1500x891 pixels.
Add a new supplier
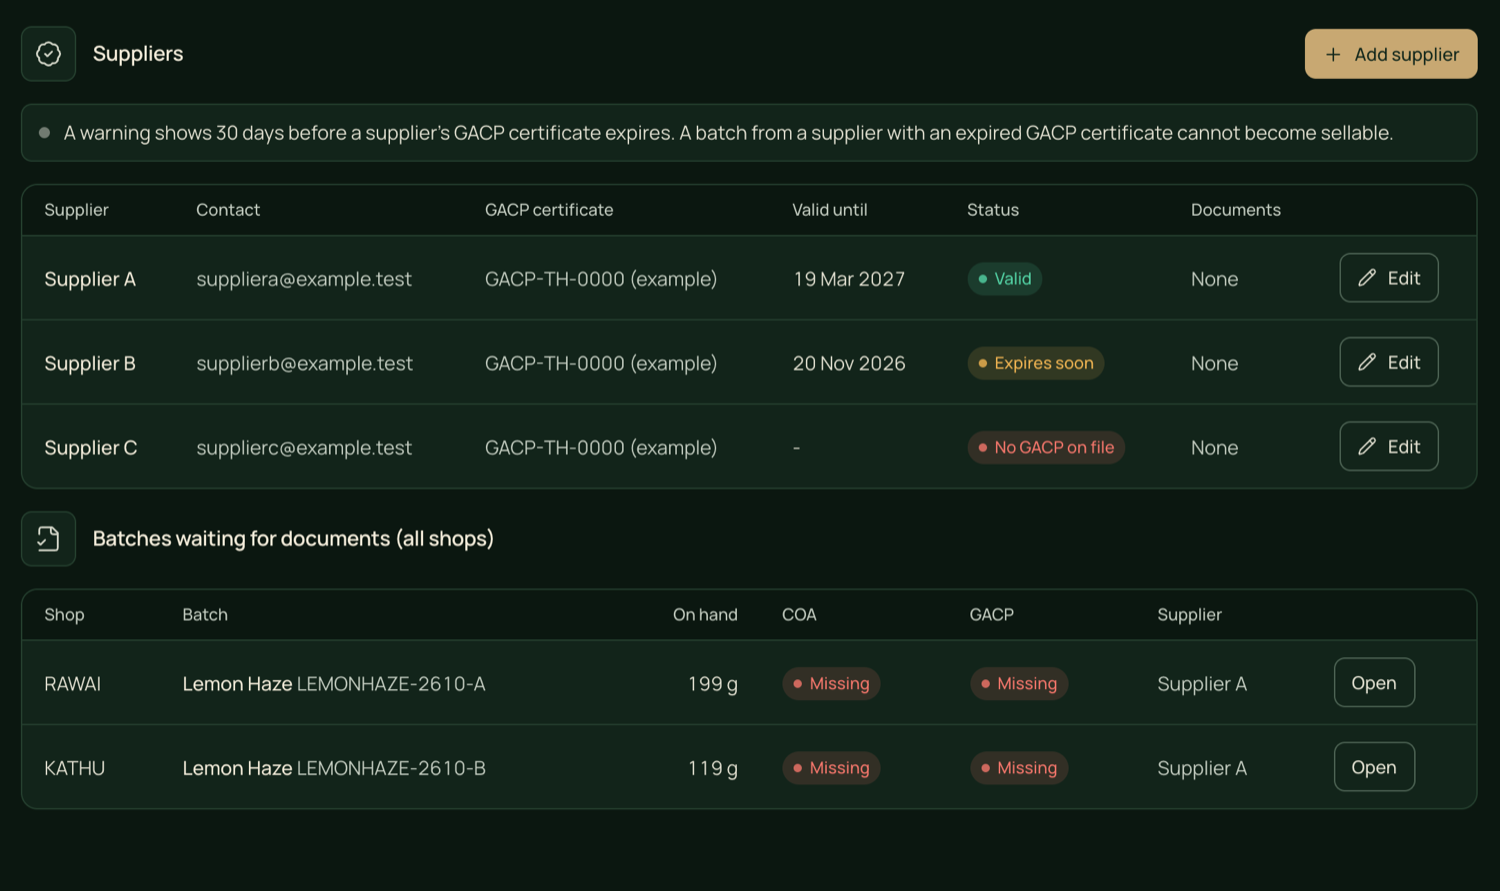[x=1391, y=54]
